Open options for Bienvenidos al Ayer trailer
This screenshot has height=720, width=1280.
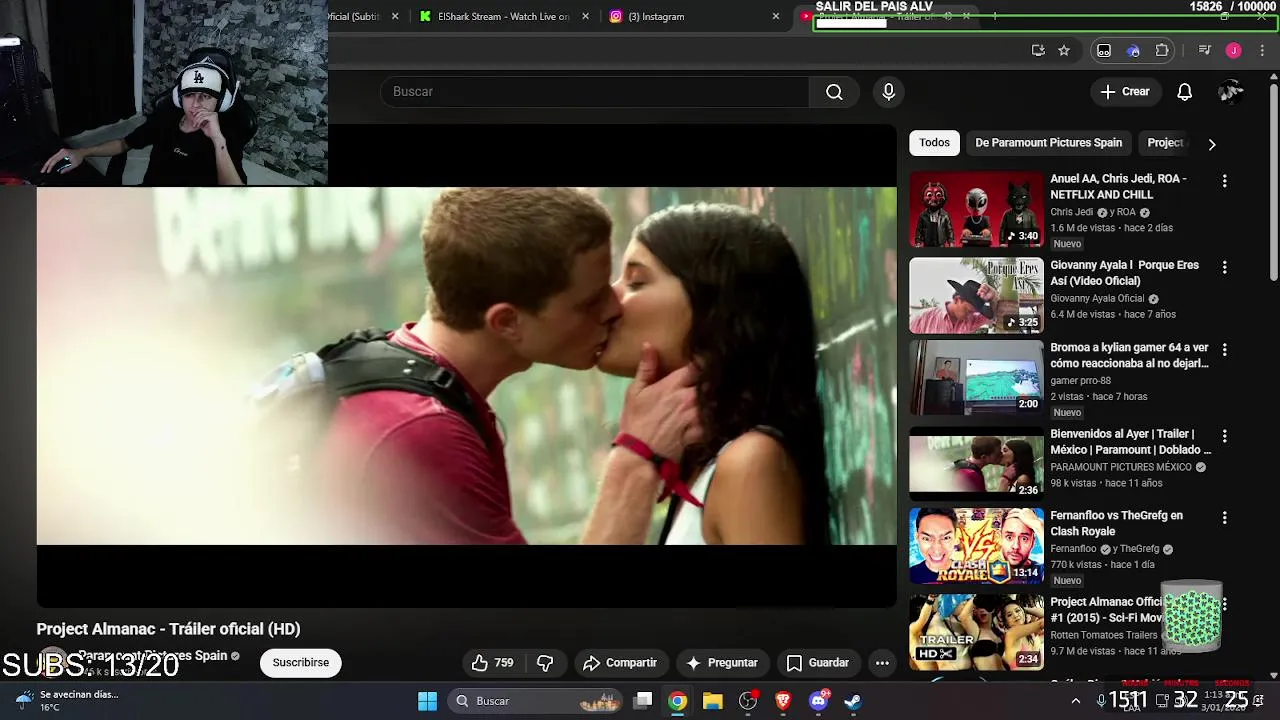point(1224,437)
